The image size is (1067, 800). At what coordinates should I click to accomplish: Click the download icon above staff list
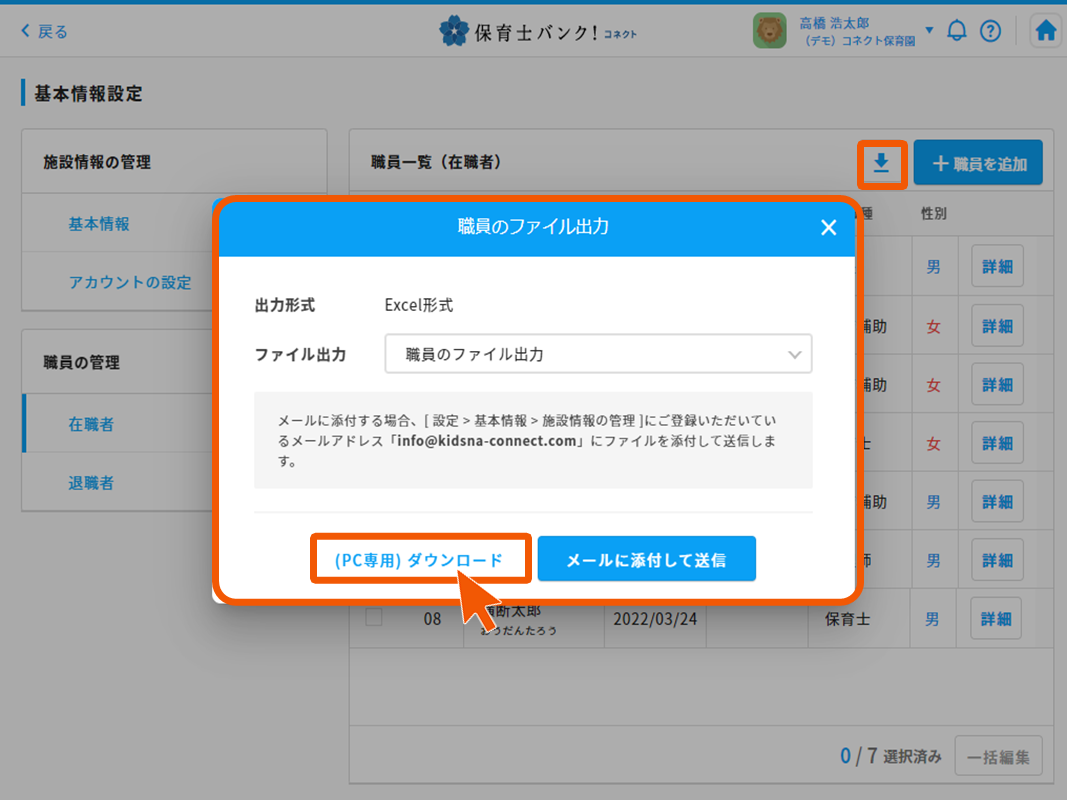point(881,163)
